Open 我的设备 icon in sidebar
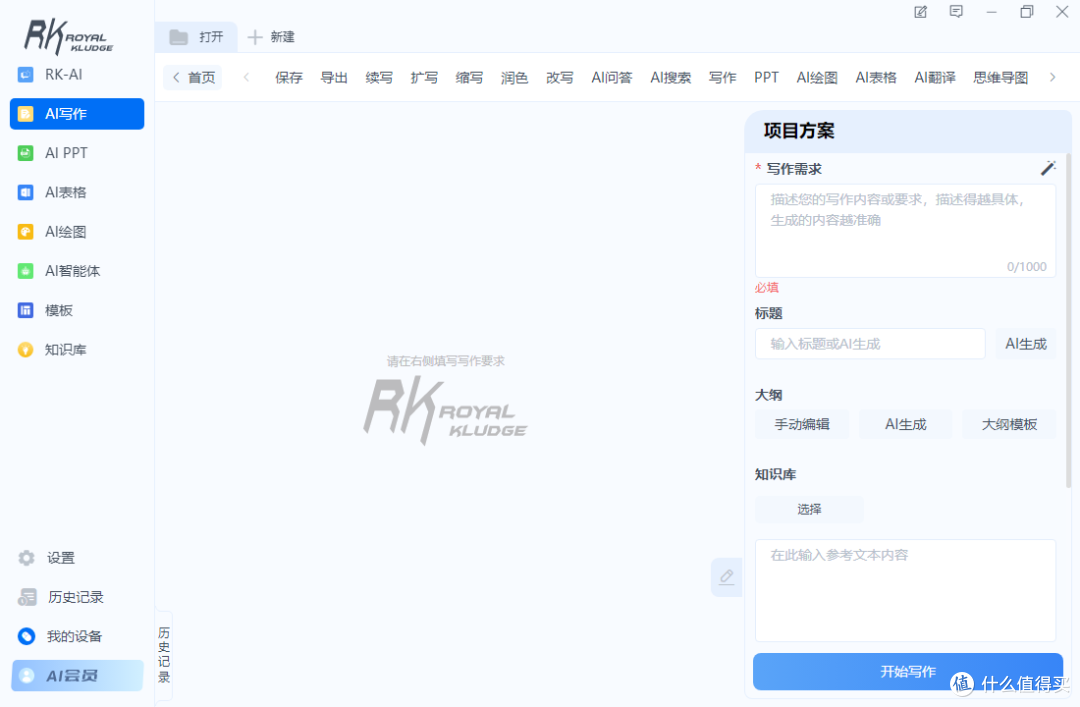The height and width of the screenshot is (707, 1080). tap(26, 636)
